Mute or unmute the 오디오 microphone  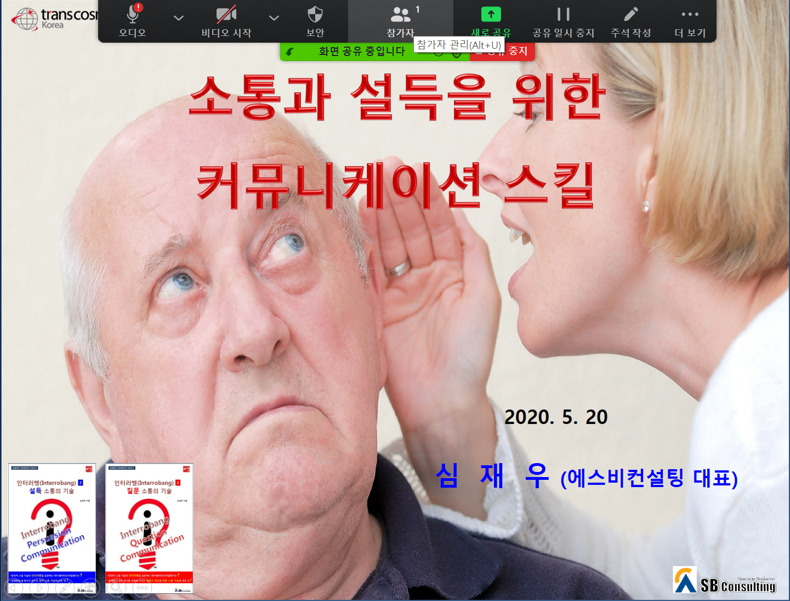(133, 21)
